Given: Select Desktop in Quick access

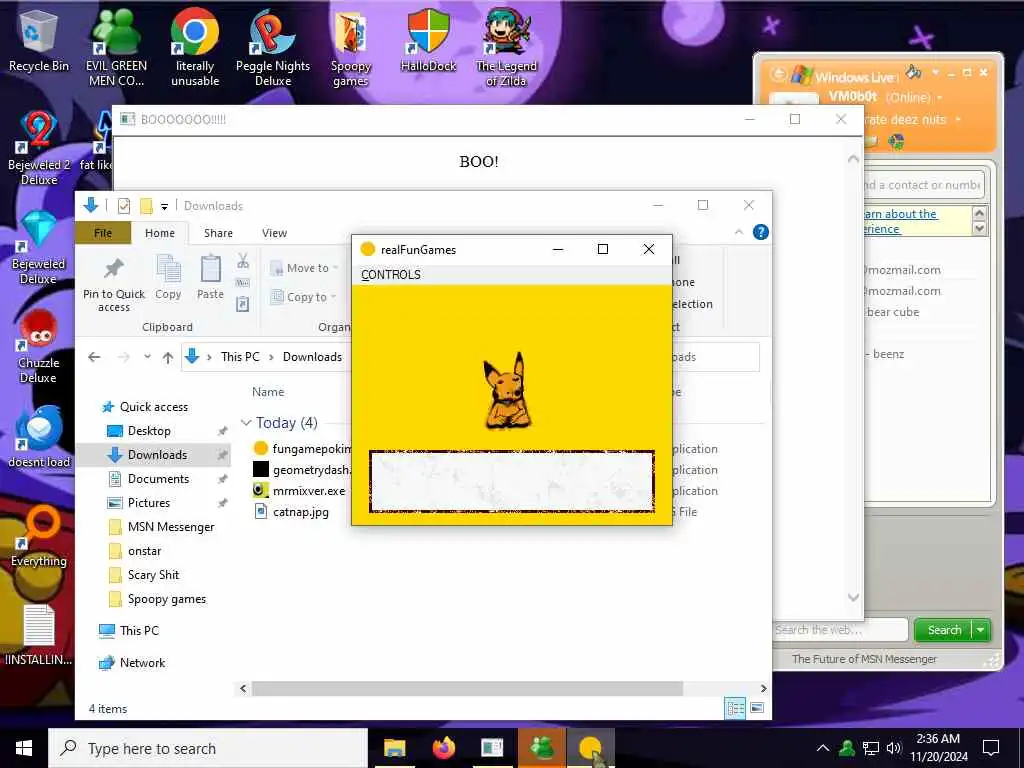Looking at the screenshot, I should (x=149, y=430).
